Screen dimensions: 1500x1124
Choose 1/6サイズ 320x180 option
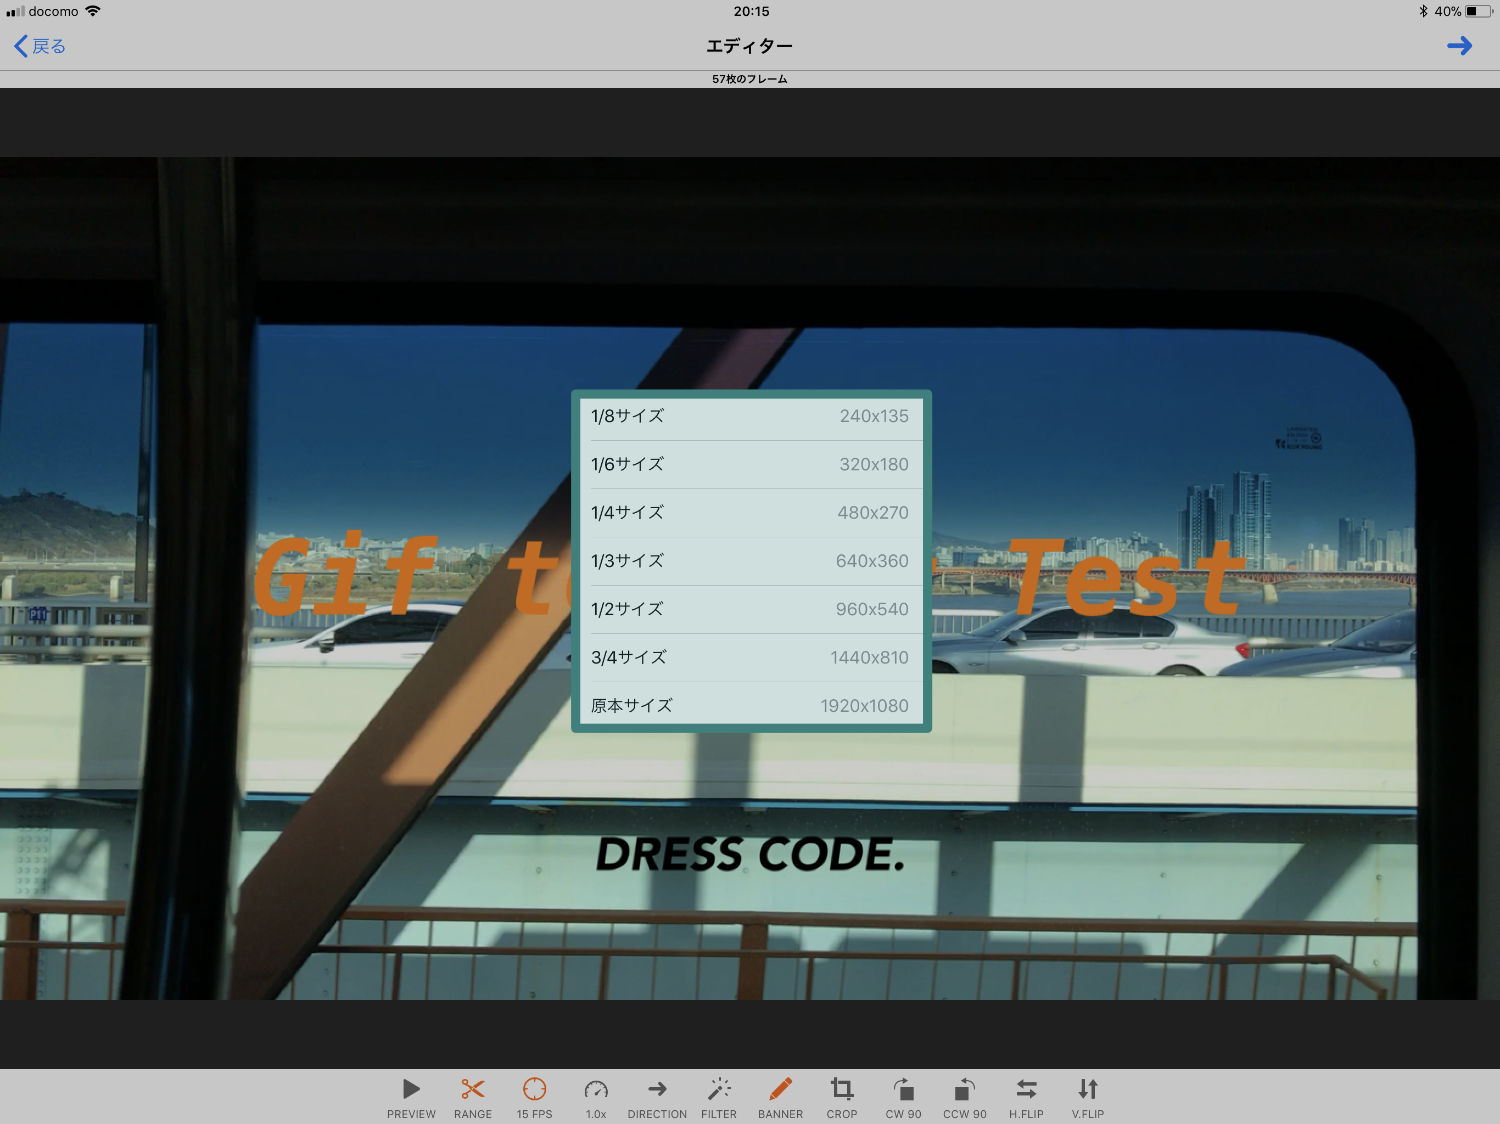[x=750, y=464]
